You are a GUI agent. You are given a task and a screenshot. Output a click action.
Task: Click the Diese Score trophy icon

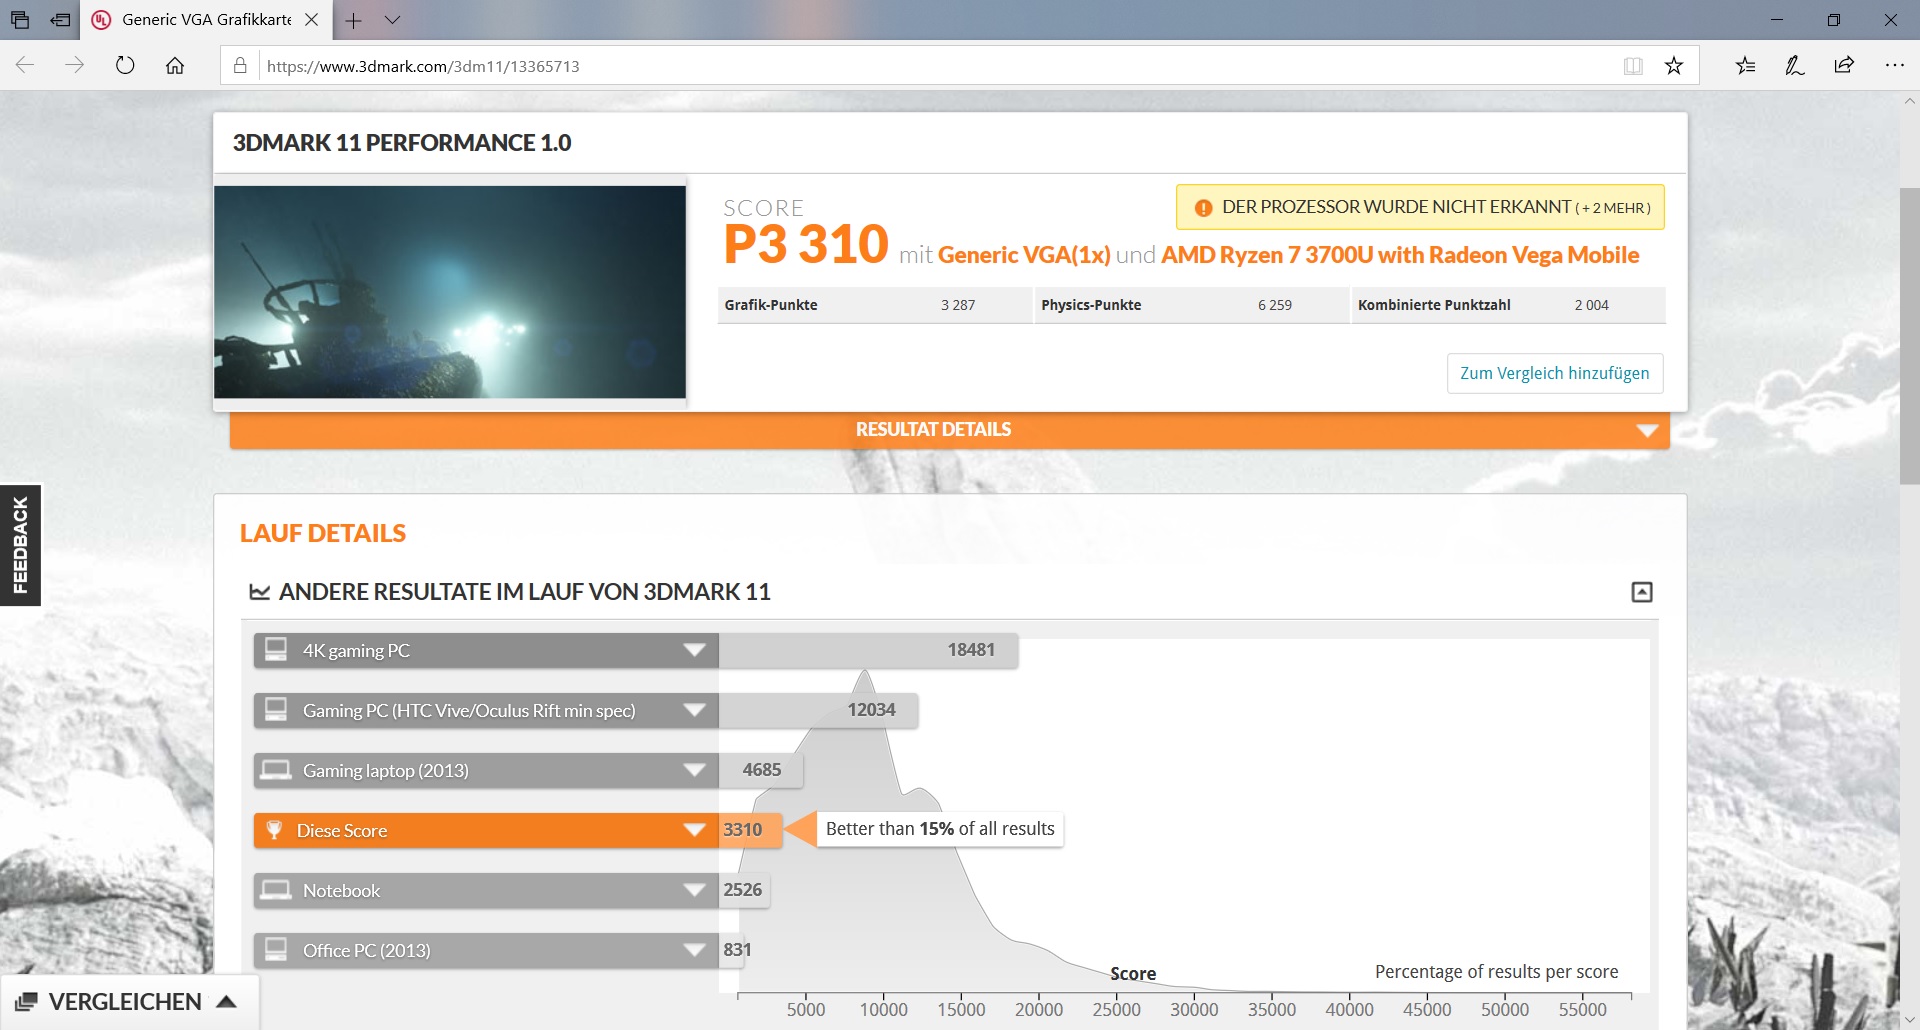[x=274, y=830]
